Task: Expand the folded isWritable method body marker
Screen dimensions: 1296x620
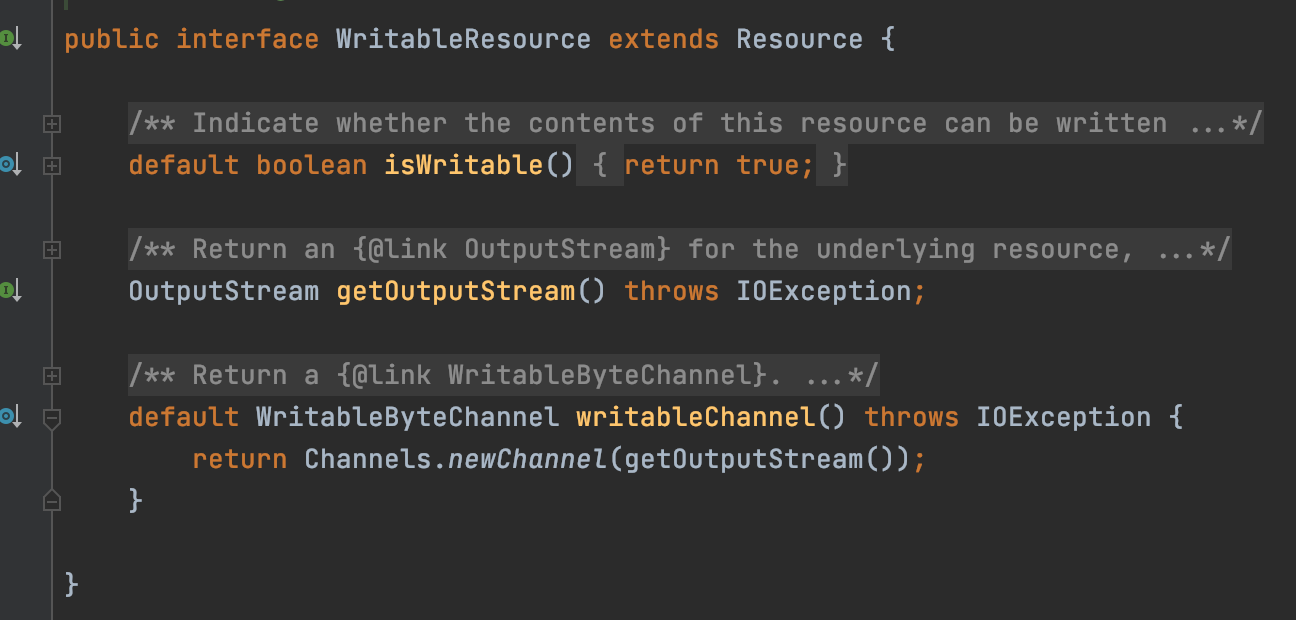Action: 52,166
